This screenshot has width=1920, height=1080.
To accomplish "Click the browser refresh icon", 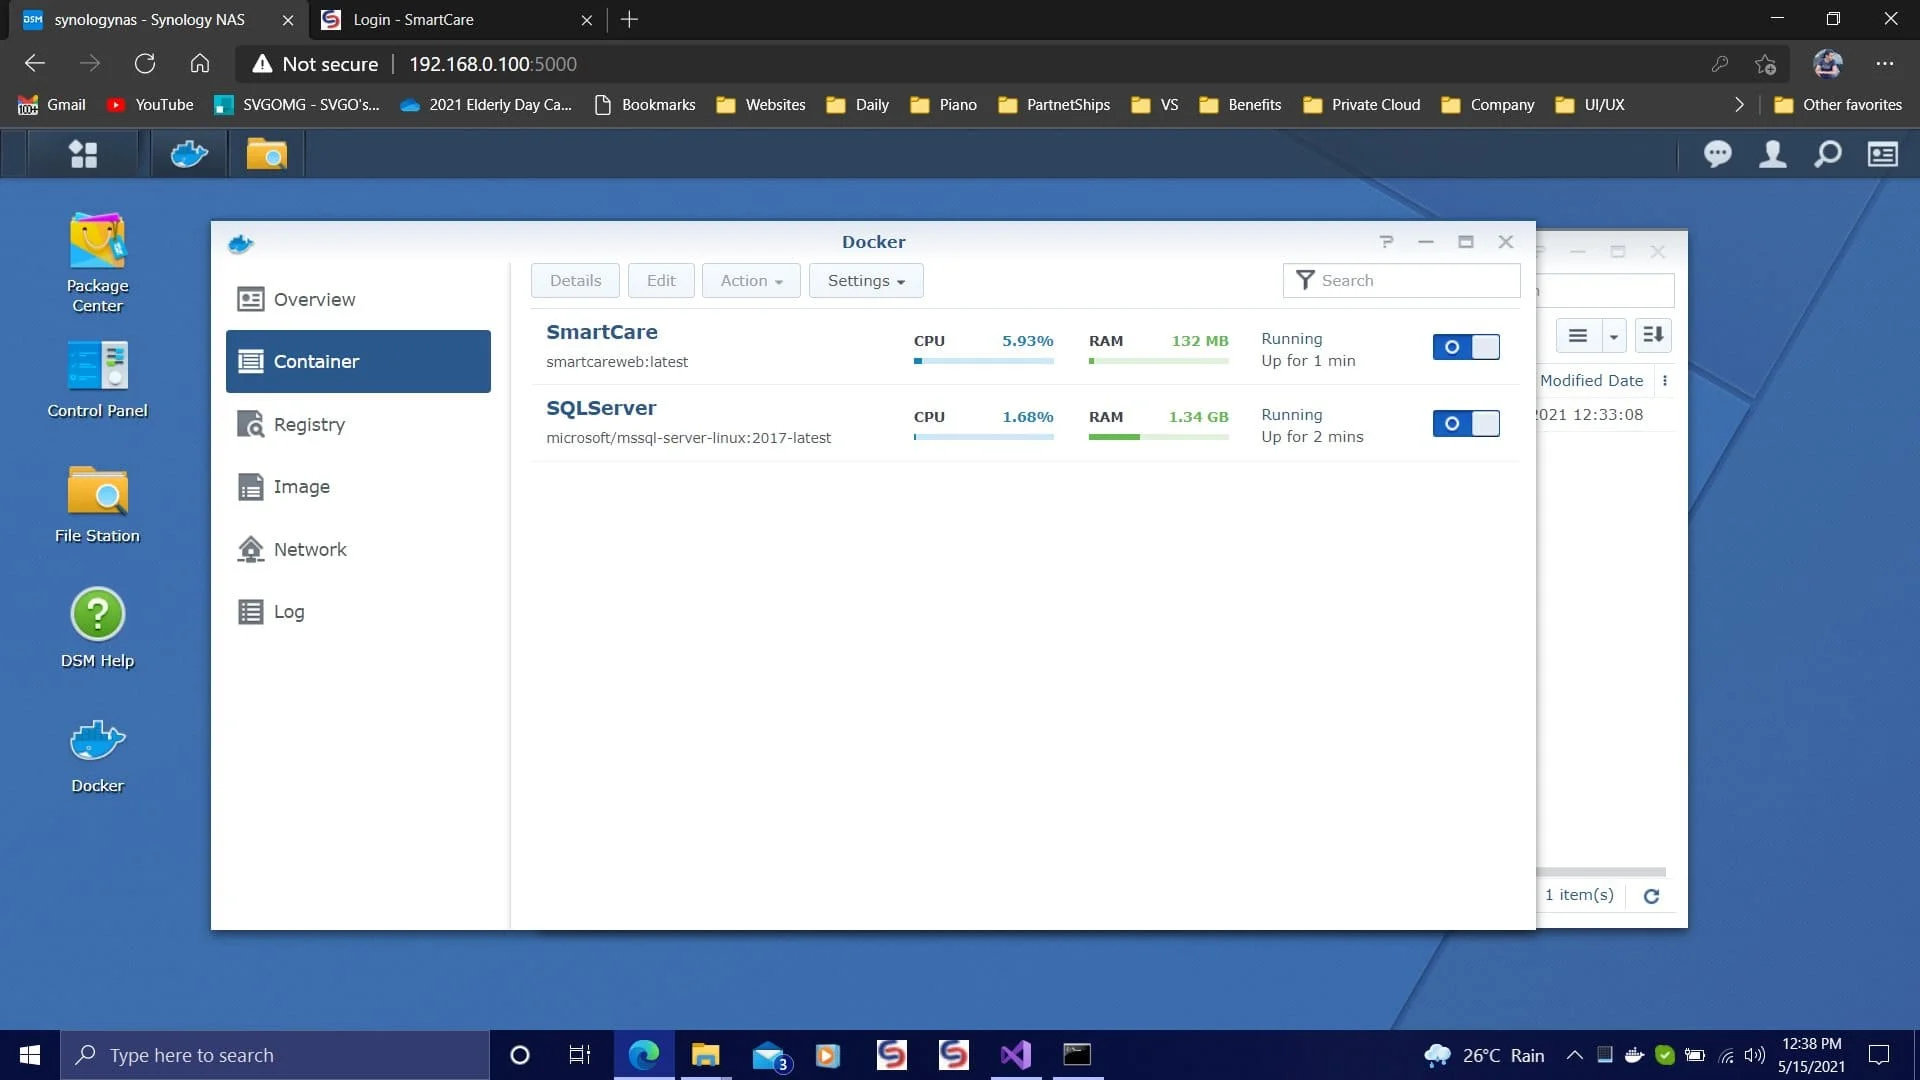I will (145, 64).
